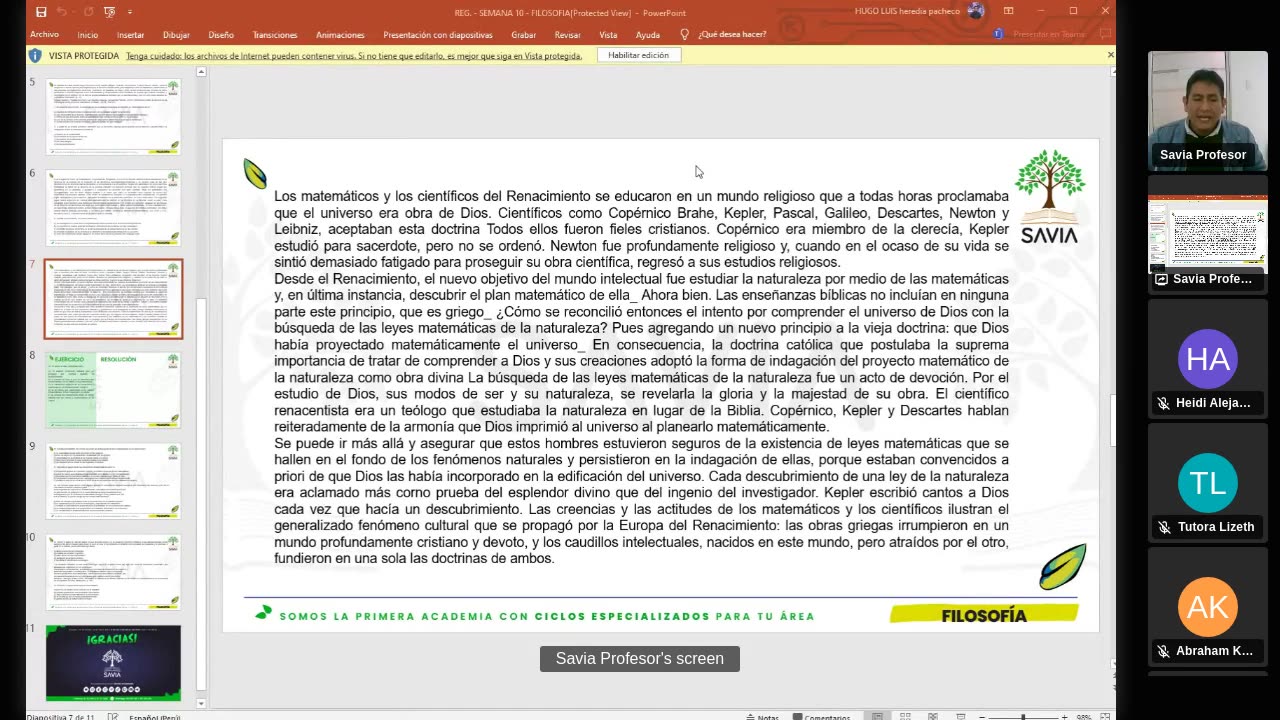Select slide 9 thumbnail
Viewport: 1280px width, 720px height.
pyautogui.click(x=113, y=481)
